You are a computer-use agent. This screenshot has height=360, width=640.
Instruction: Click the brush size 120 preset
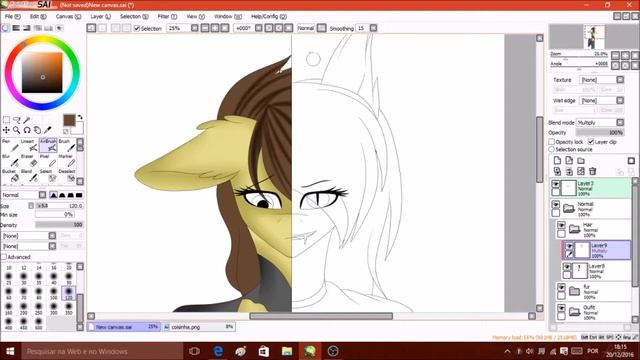tap(69, 293)
